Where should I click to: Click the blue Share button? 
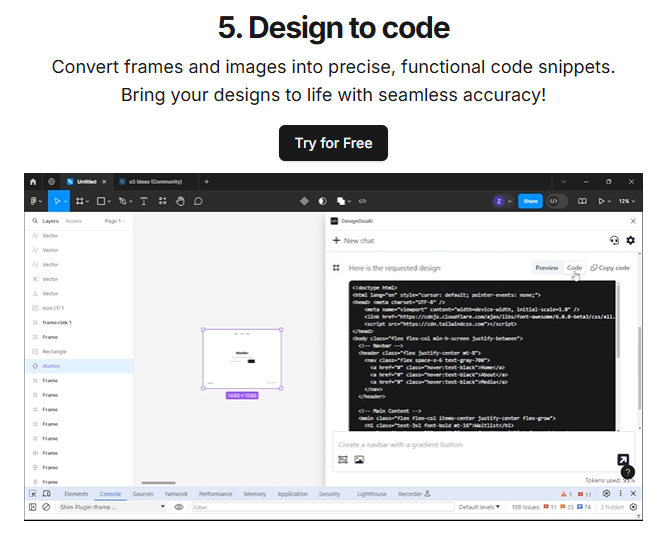(530, 201)
